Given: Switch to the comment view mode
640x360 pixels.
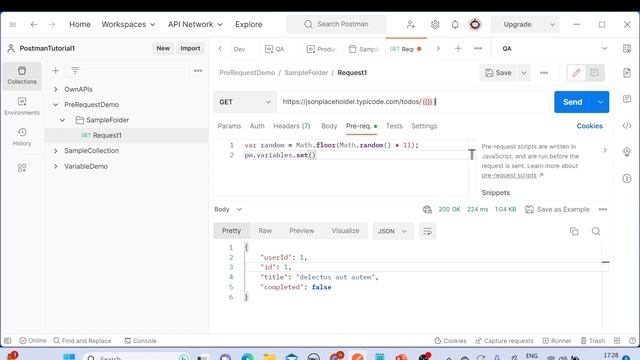Looking at the screenshot, I should tap(594, 73).
